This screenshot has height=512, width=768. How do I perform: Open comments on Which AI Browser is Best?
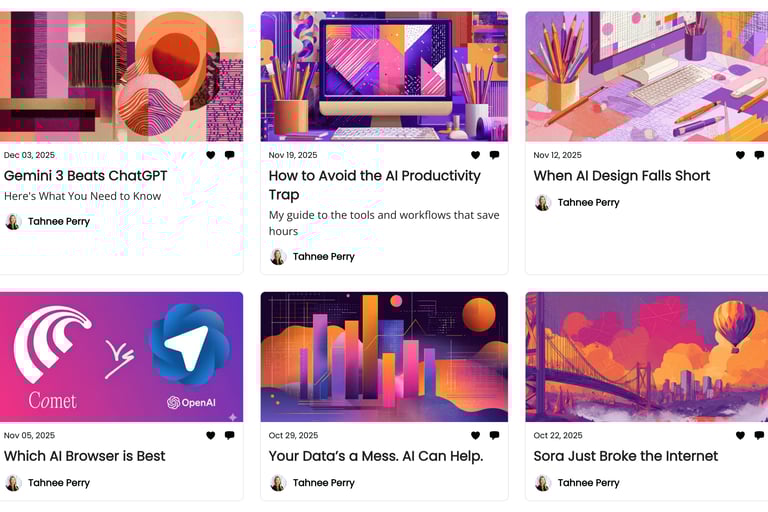pyautogui.click(x=229, y=435)
